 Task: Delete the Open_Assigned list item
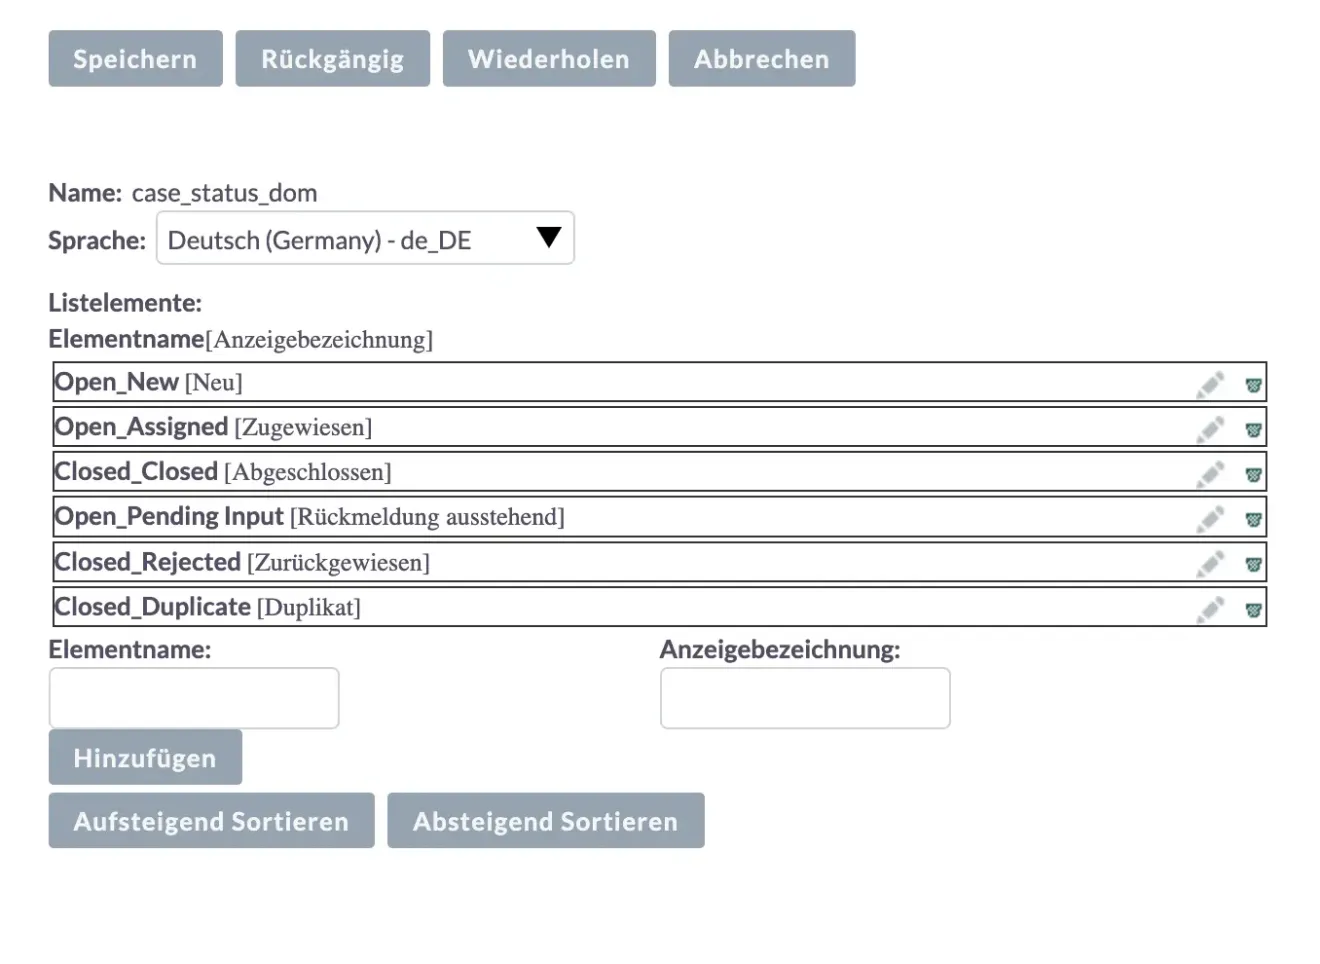pos(1255,429)
